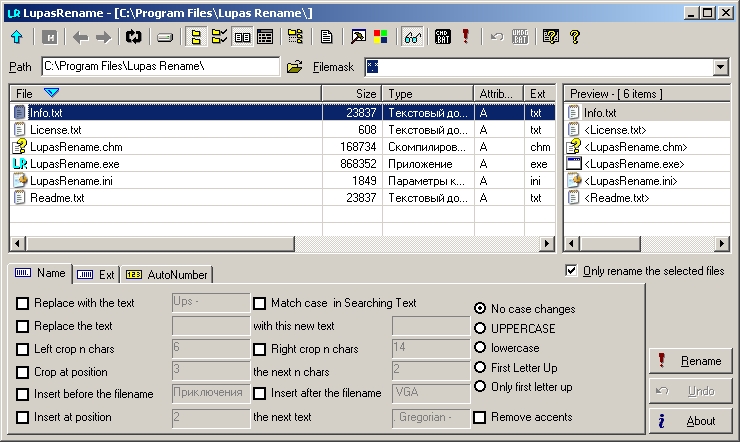Click the file list horizontal scrollbar thumb
The width and height of the screenshot is (740, 442).
pos(160,243)
